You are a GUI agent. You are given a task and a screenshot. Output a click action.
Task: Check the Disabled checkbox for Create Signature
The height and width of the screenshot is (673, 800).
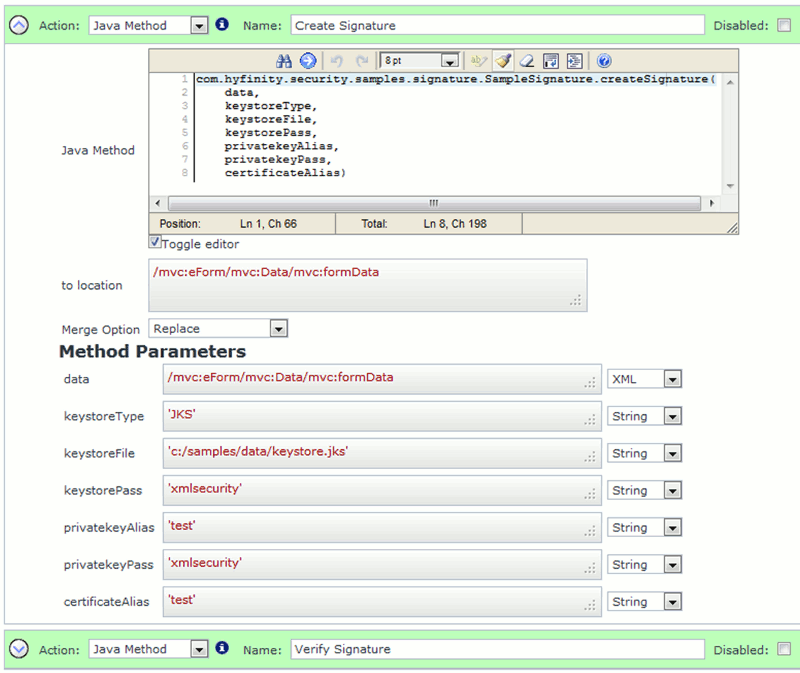tap(784, 24)
